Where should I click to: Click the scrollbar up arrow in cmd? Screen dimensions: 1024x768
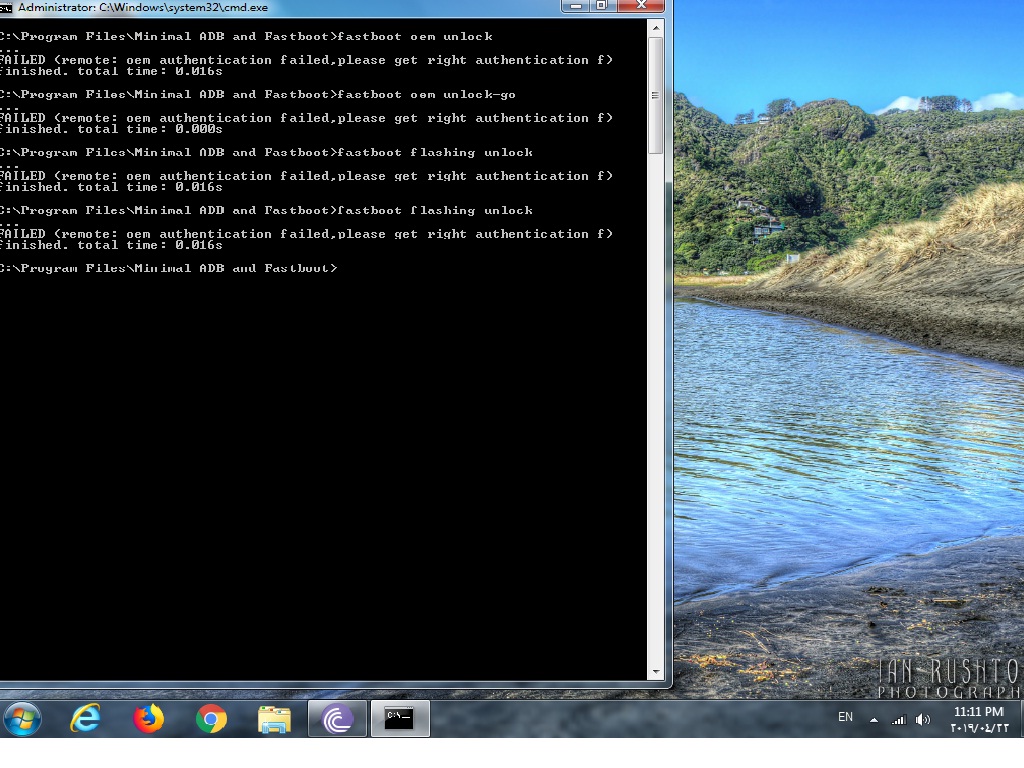coord(656,28)
